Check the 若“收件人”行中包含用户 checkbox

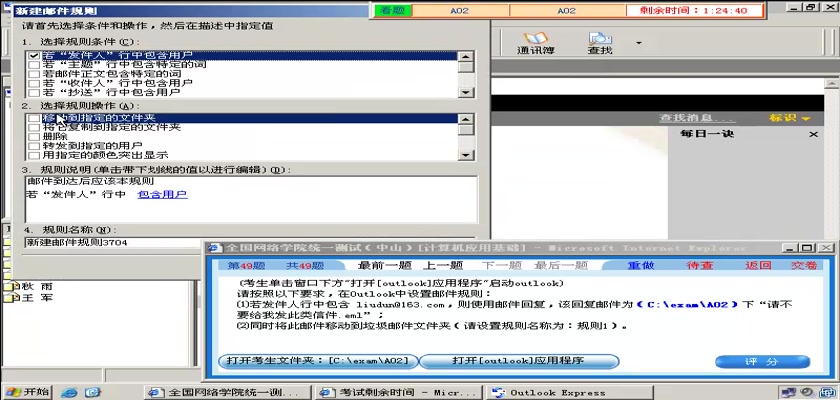click(x=34, y=83)
